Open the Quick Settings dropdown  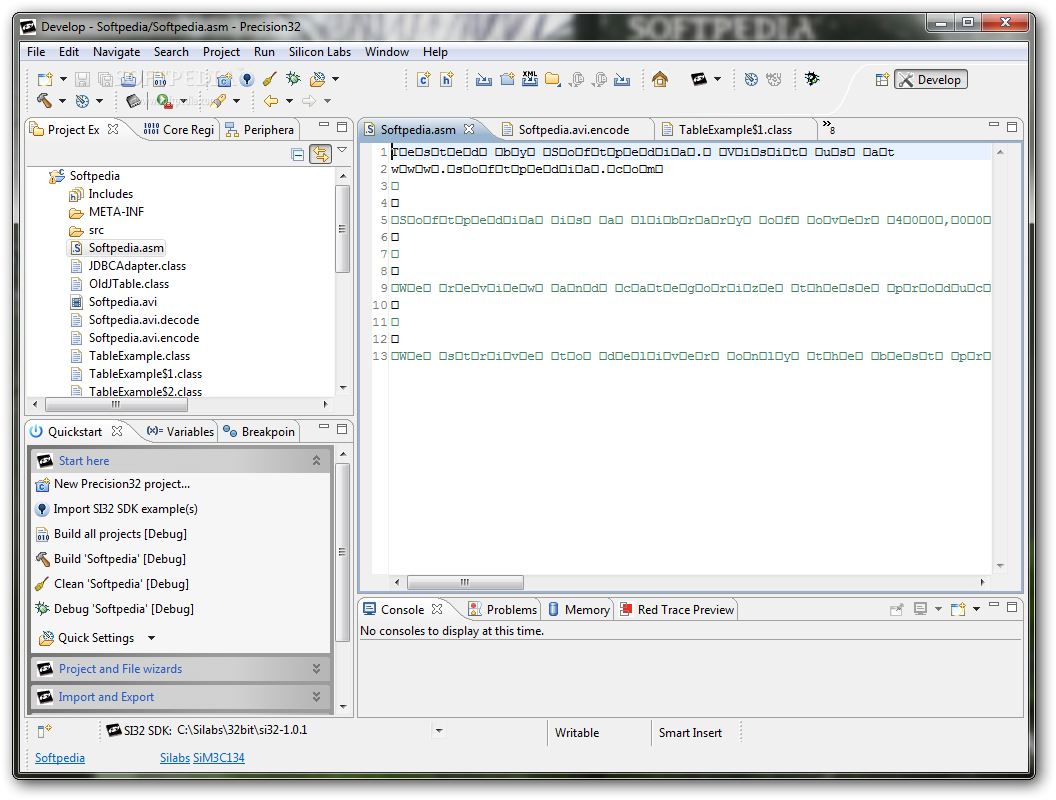click(x=152, y=638)
